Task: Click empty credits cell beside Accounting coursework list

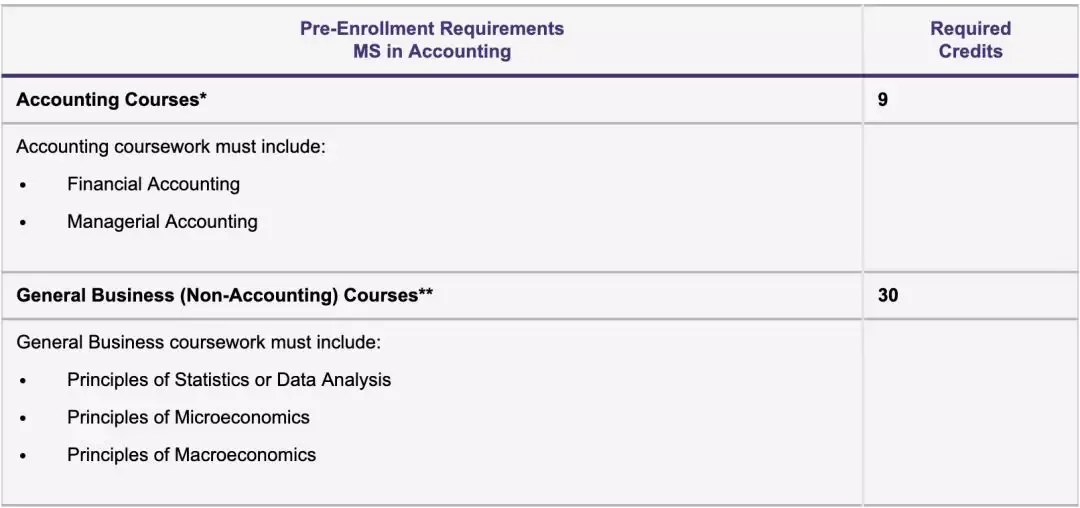Action: click(x=970, y=197)
